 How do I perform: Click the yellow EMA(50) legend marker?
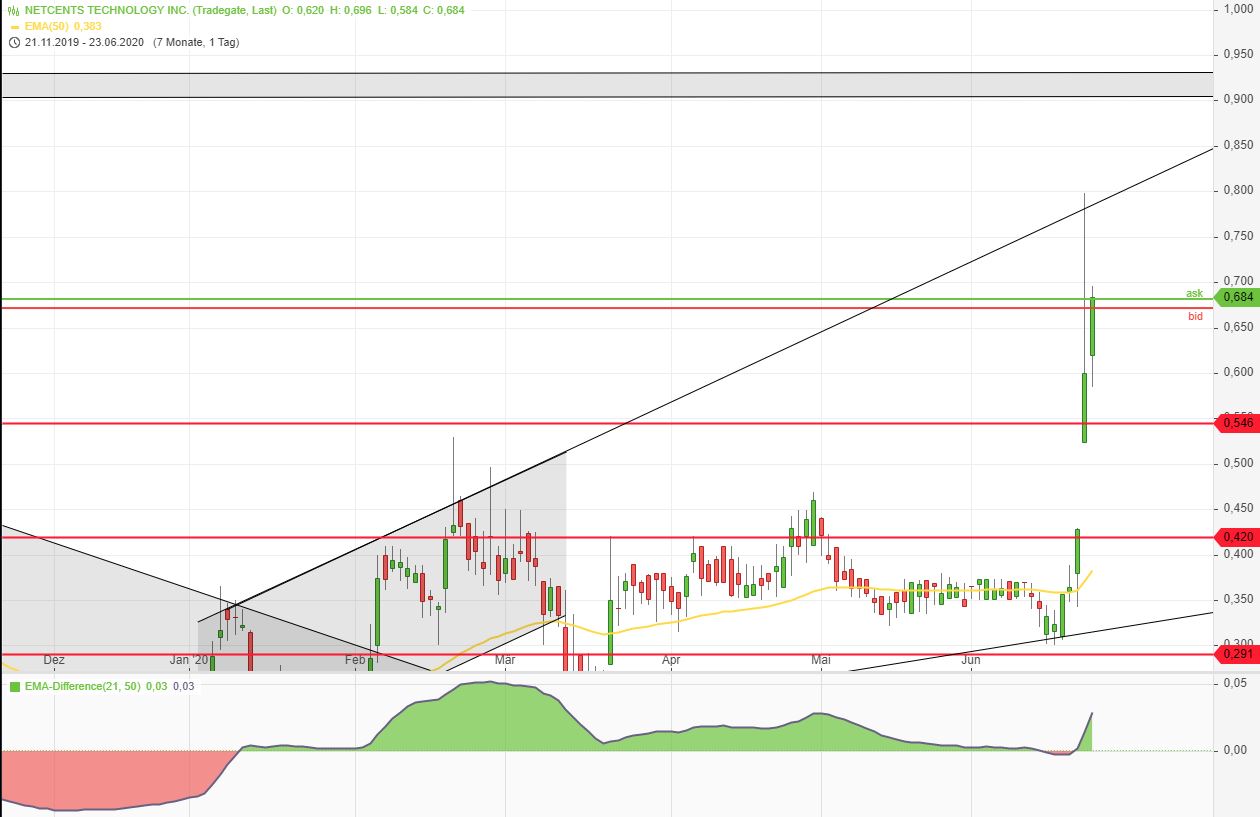(x=15, y=27)
